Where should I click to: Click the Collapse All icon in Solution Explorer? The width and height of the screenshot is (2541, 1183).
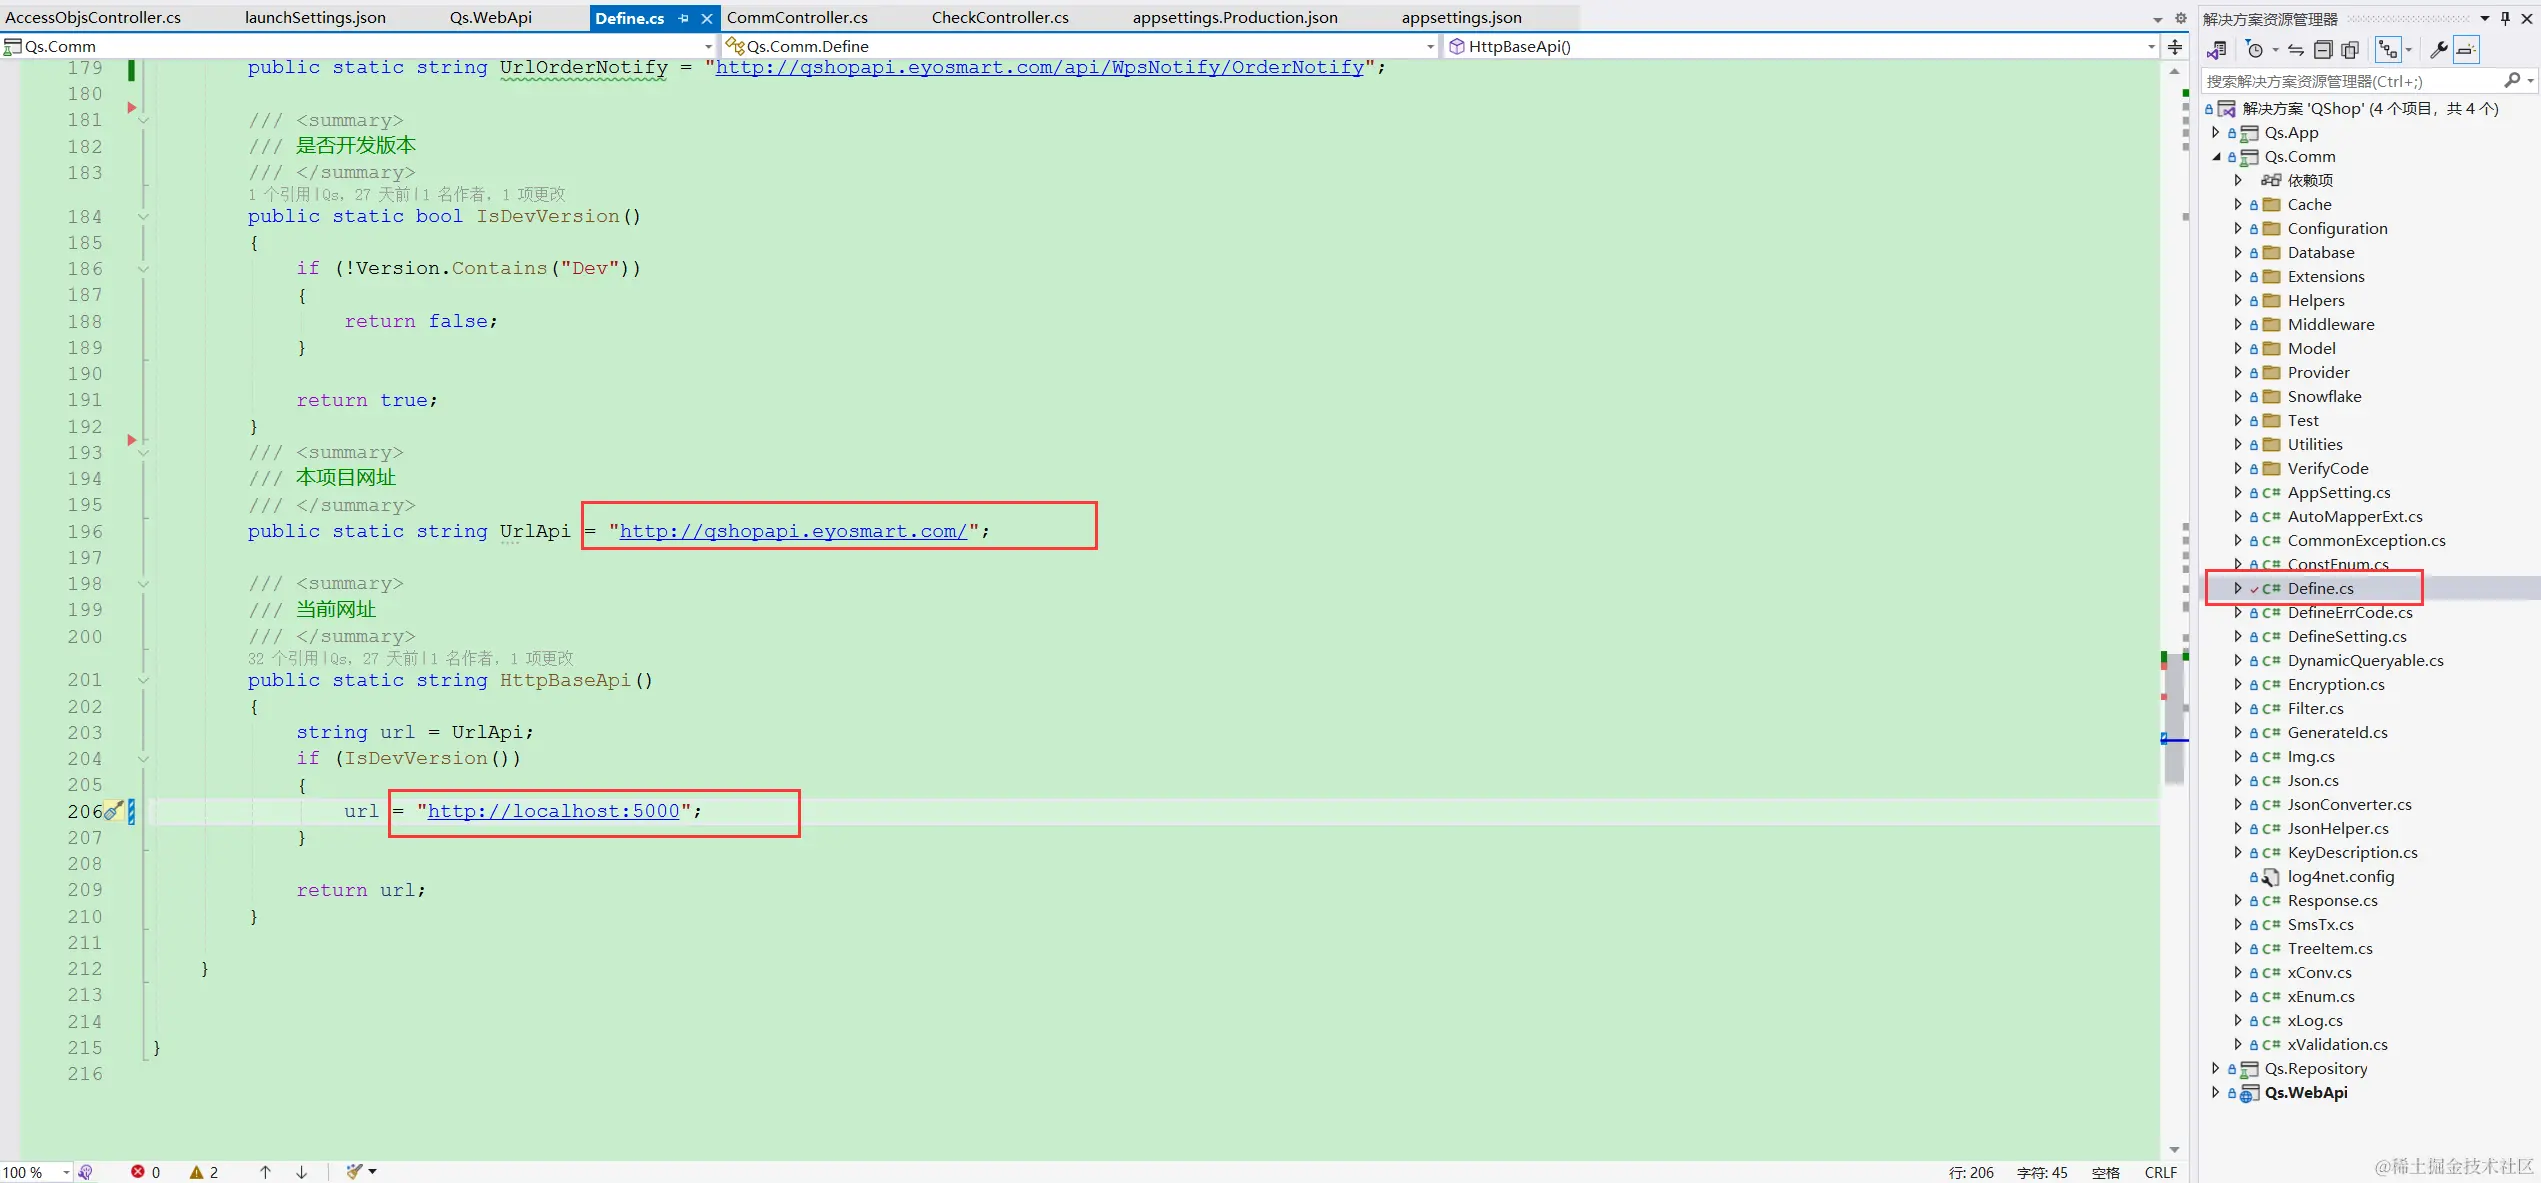(x=2323, y=50)
